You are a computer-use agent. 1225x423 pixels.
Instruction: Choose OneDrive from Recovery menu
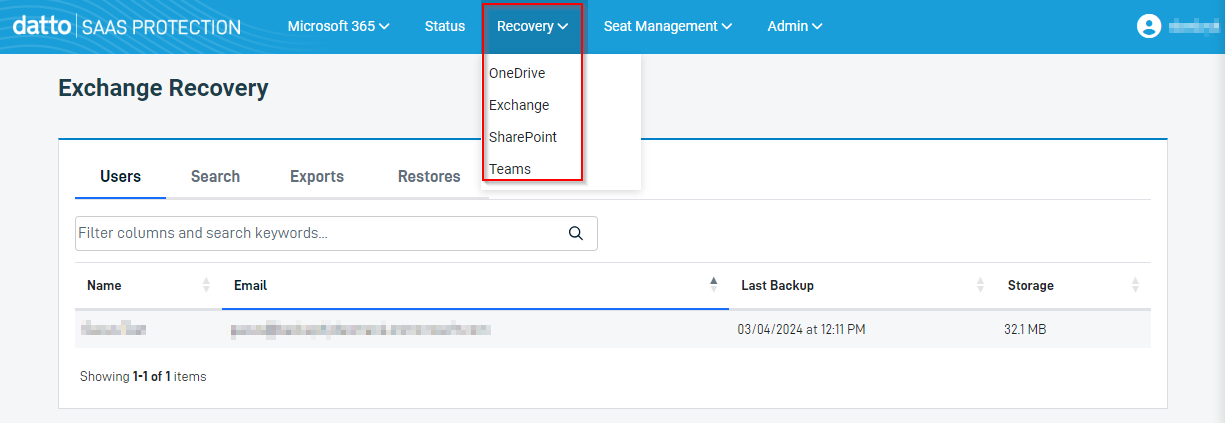[517, 73]
